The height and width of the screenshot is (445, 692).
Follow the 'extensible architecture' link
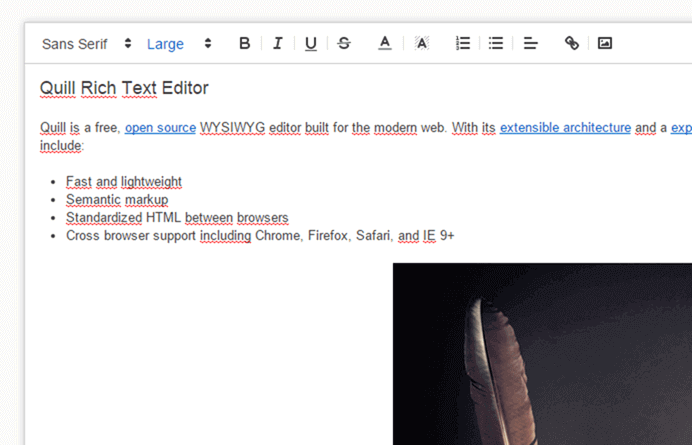click(565, 128)
